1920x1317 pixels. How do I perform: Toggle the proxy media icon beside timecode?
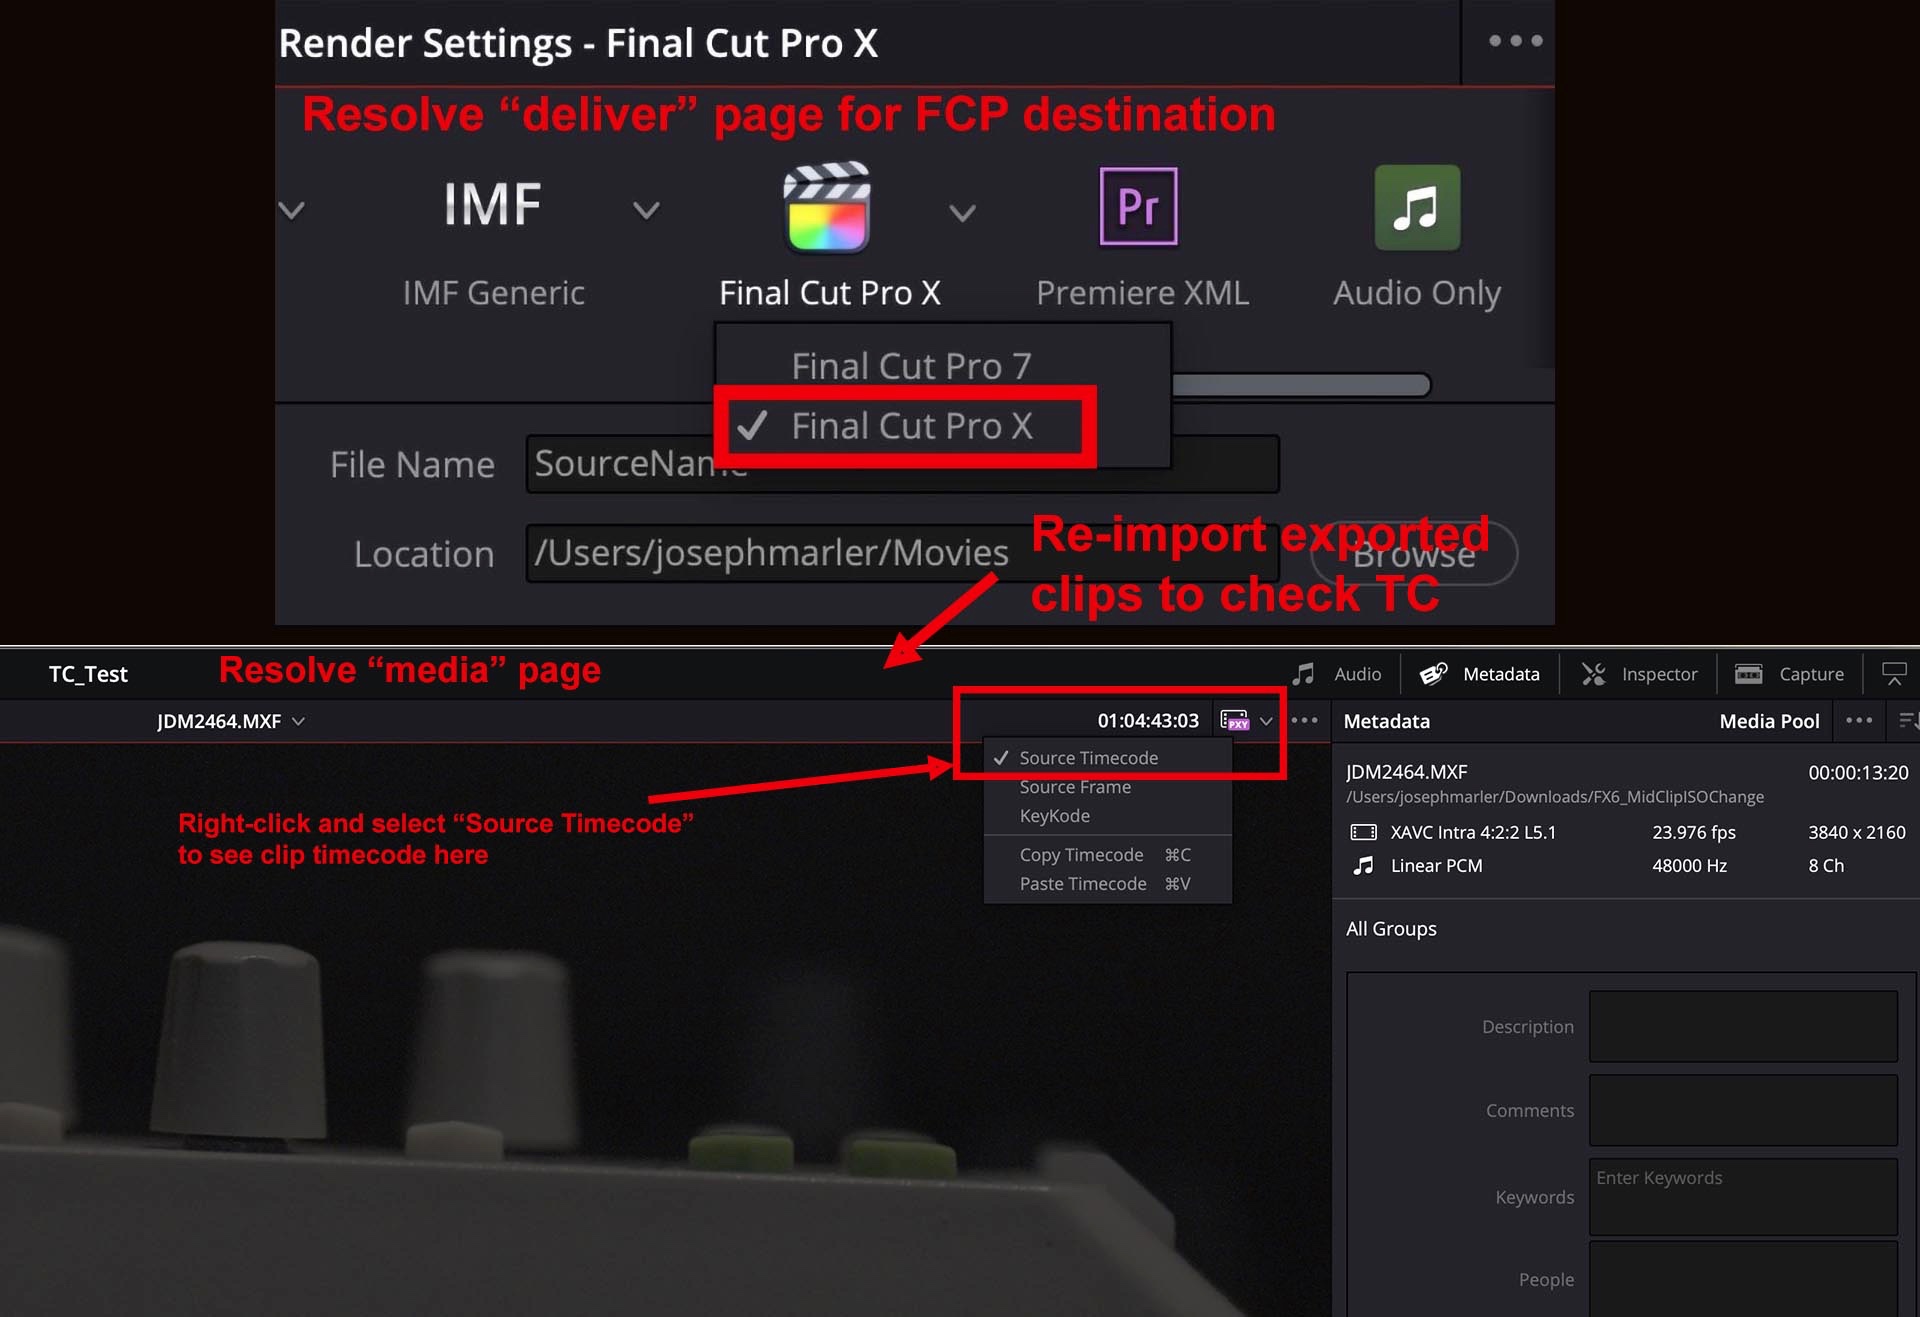click(1235, 720)
